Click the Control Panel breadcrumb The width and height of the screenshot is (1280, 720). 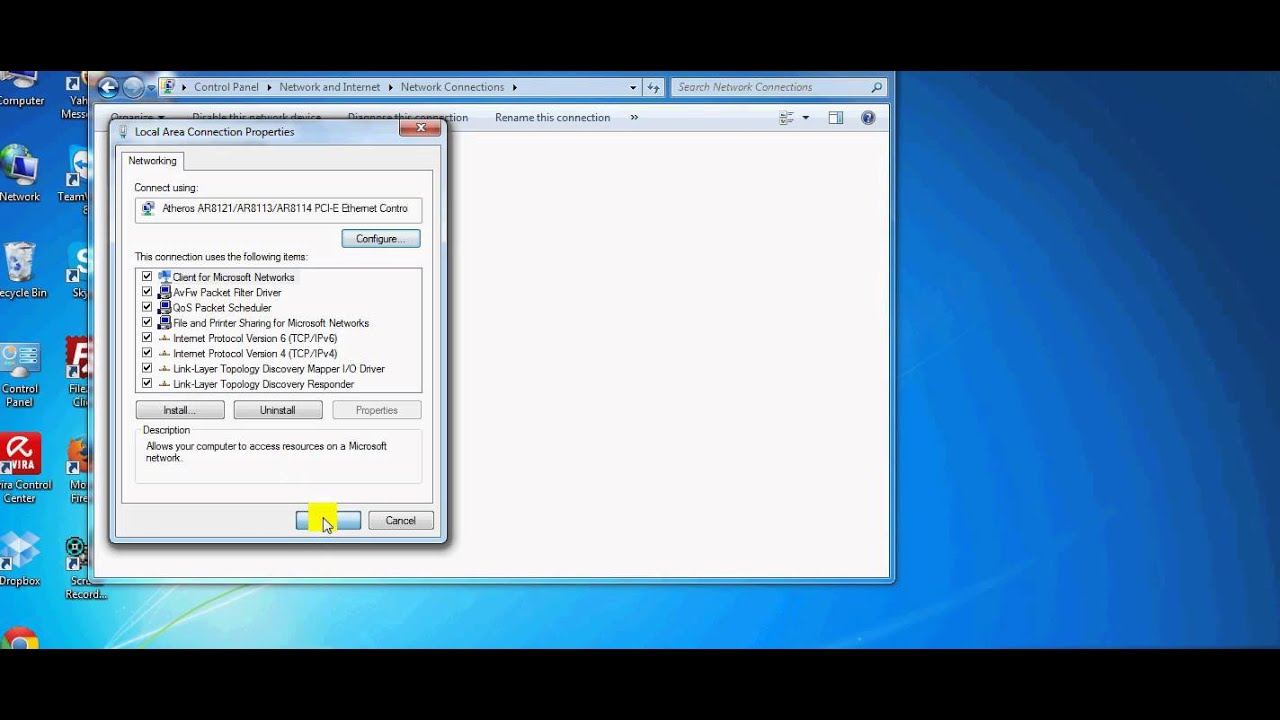point(226,87)
